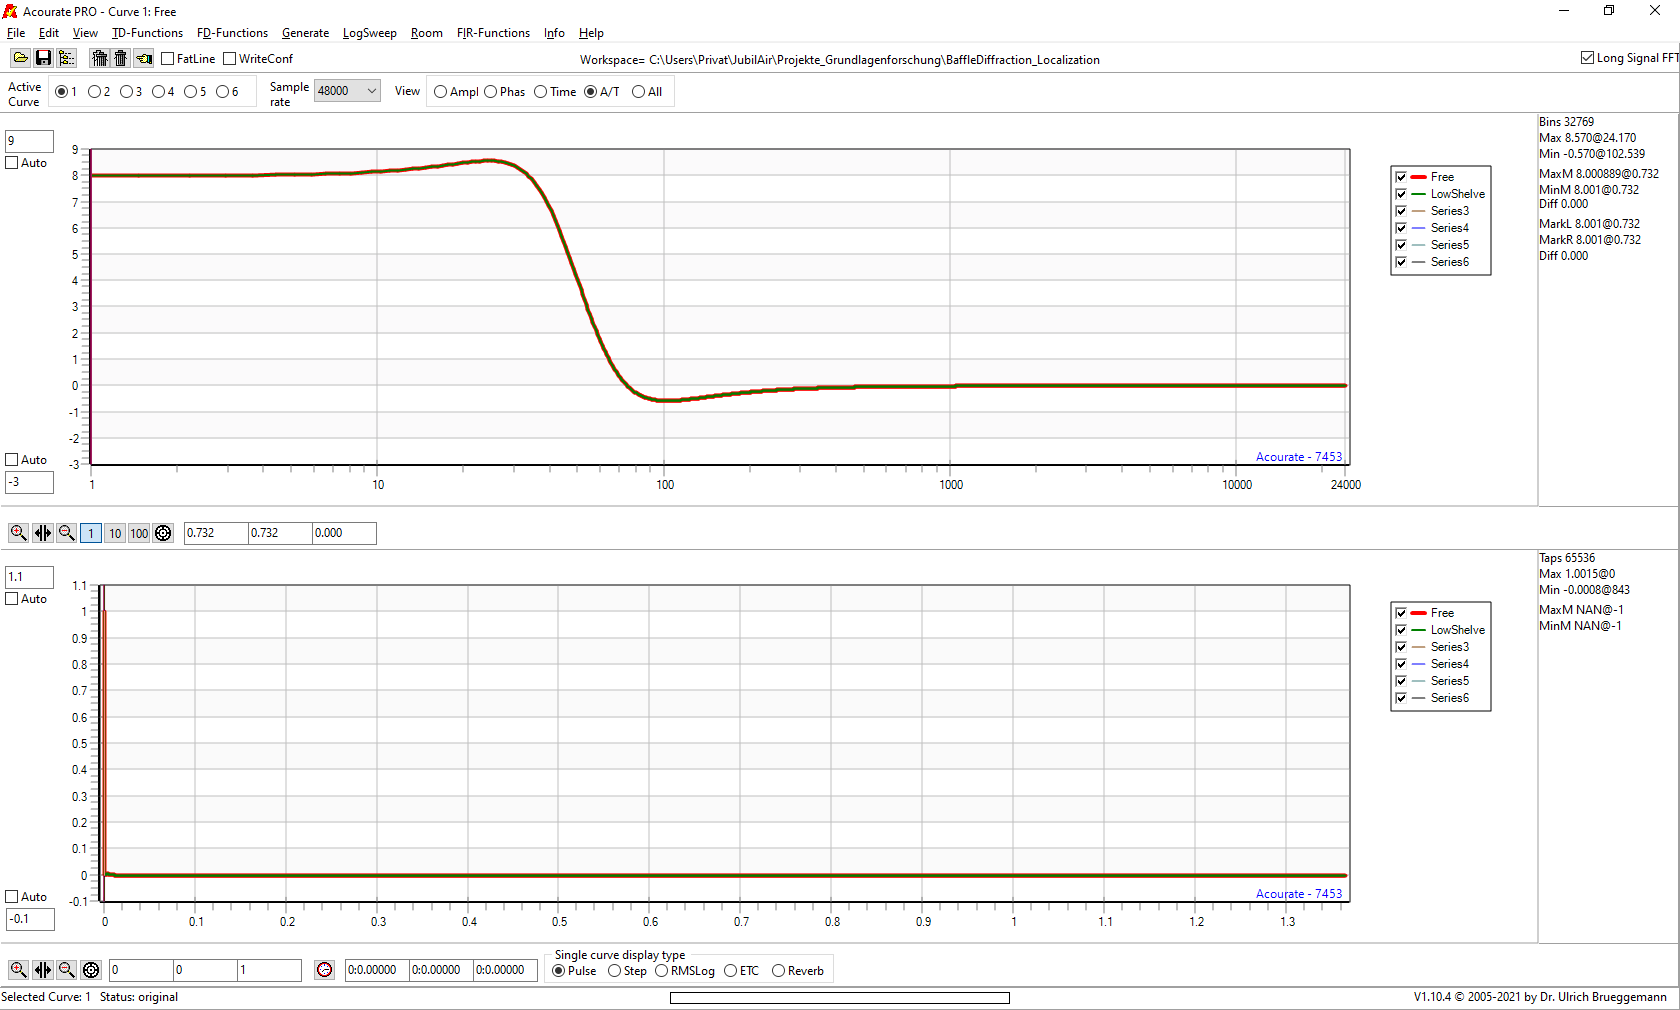Screen dimensions: 1680x1010
Task: Zoom in on the time chart
Action: click(x=18, y=970)
